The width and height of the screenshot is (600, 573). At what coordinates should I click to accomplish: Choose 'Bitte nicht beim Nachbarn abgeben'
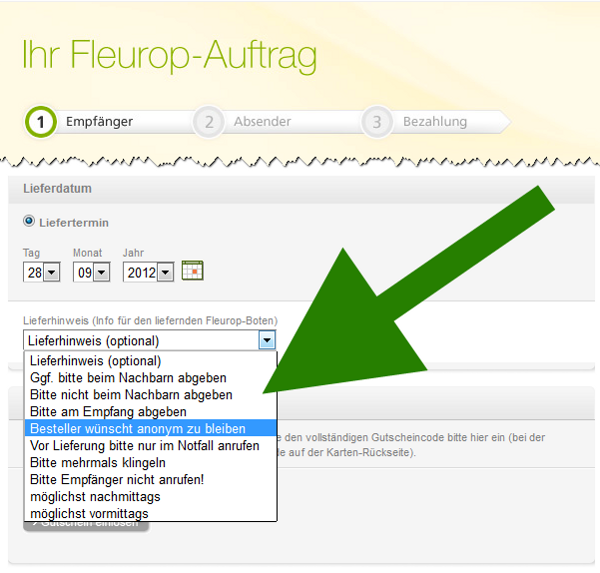[x=150, y=395]
